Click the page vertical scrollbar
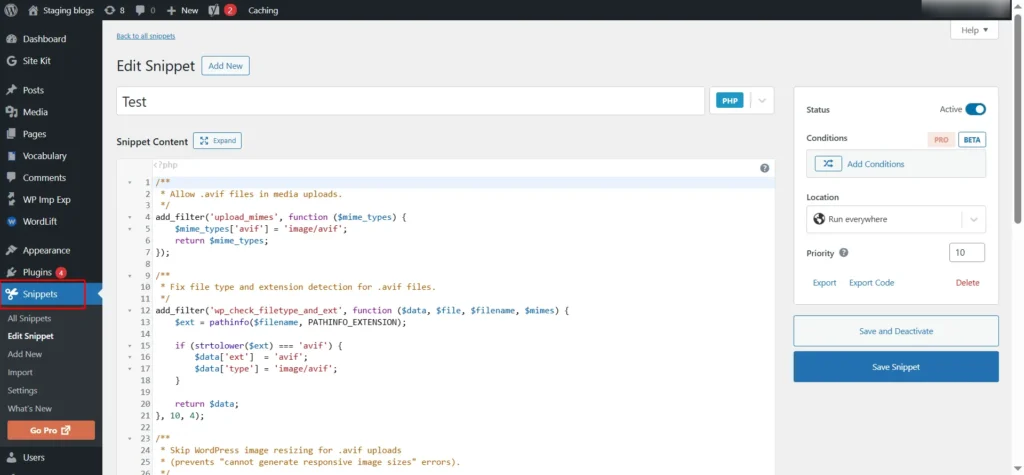 click(1017, 120)
